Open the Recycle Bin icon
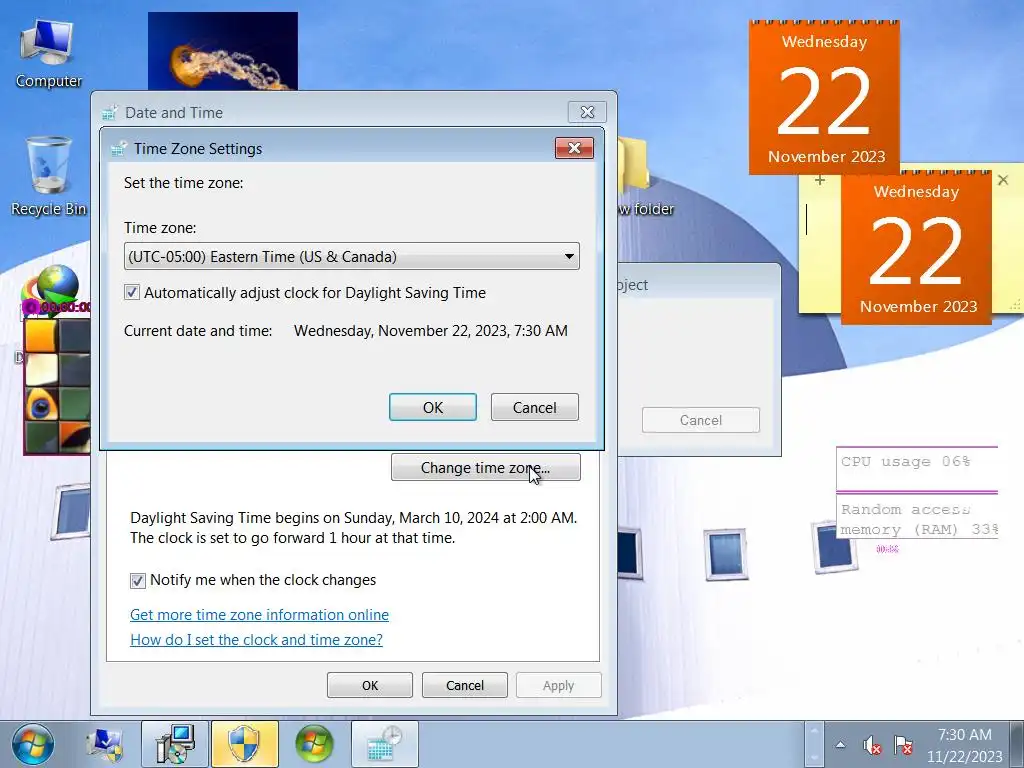Screen dimensions: 1024x768 (x=48, y=176)
